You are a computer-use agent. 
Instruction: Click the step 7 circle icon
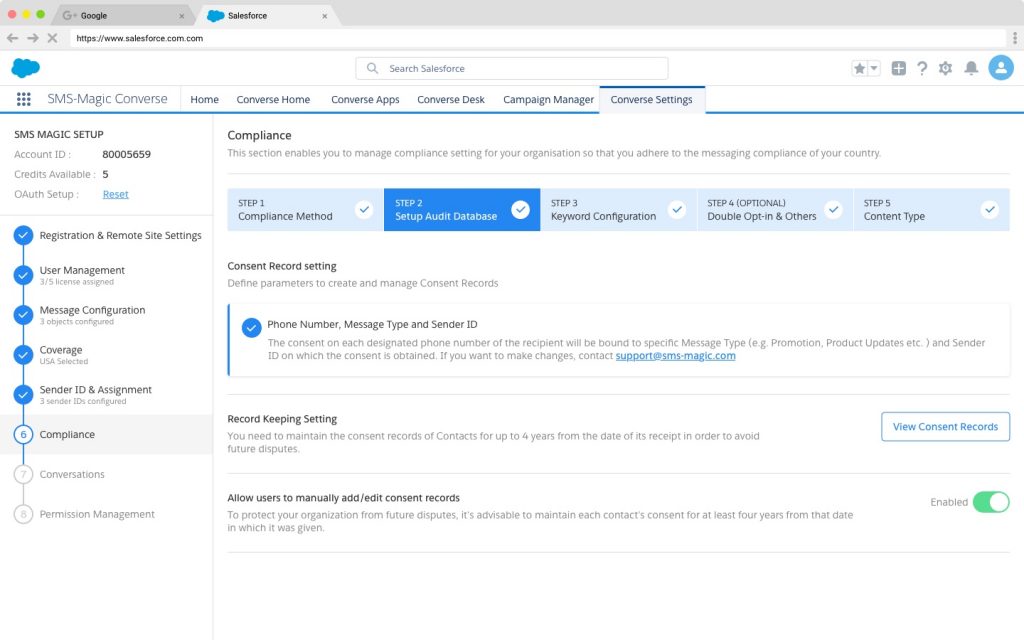(x=24, y=474)
